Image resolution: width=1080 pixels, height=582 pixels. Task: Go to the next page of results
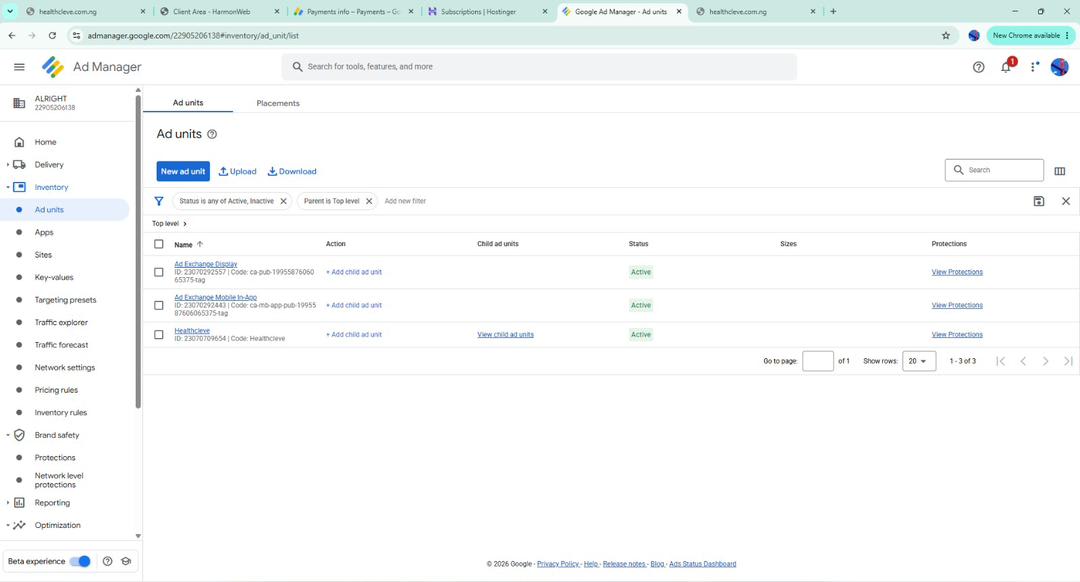pyautogui.click(x=1046, y=361)
